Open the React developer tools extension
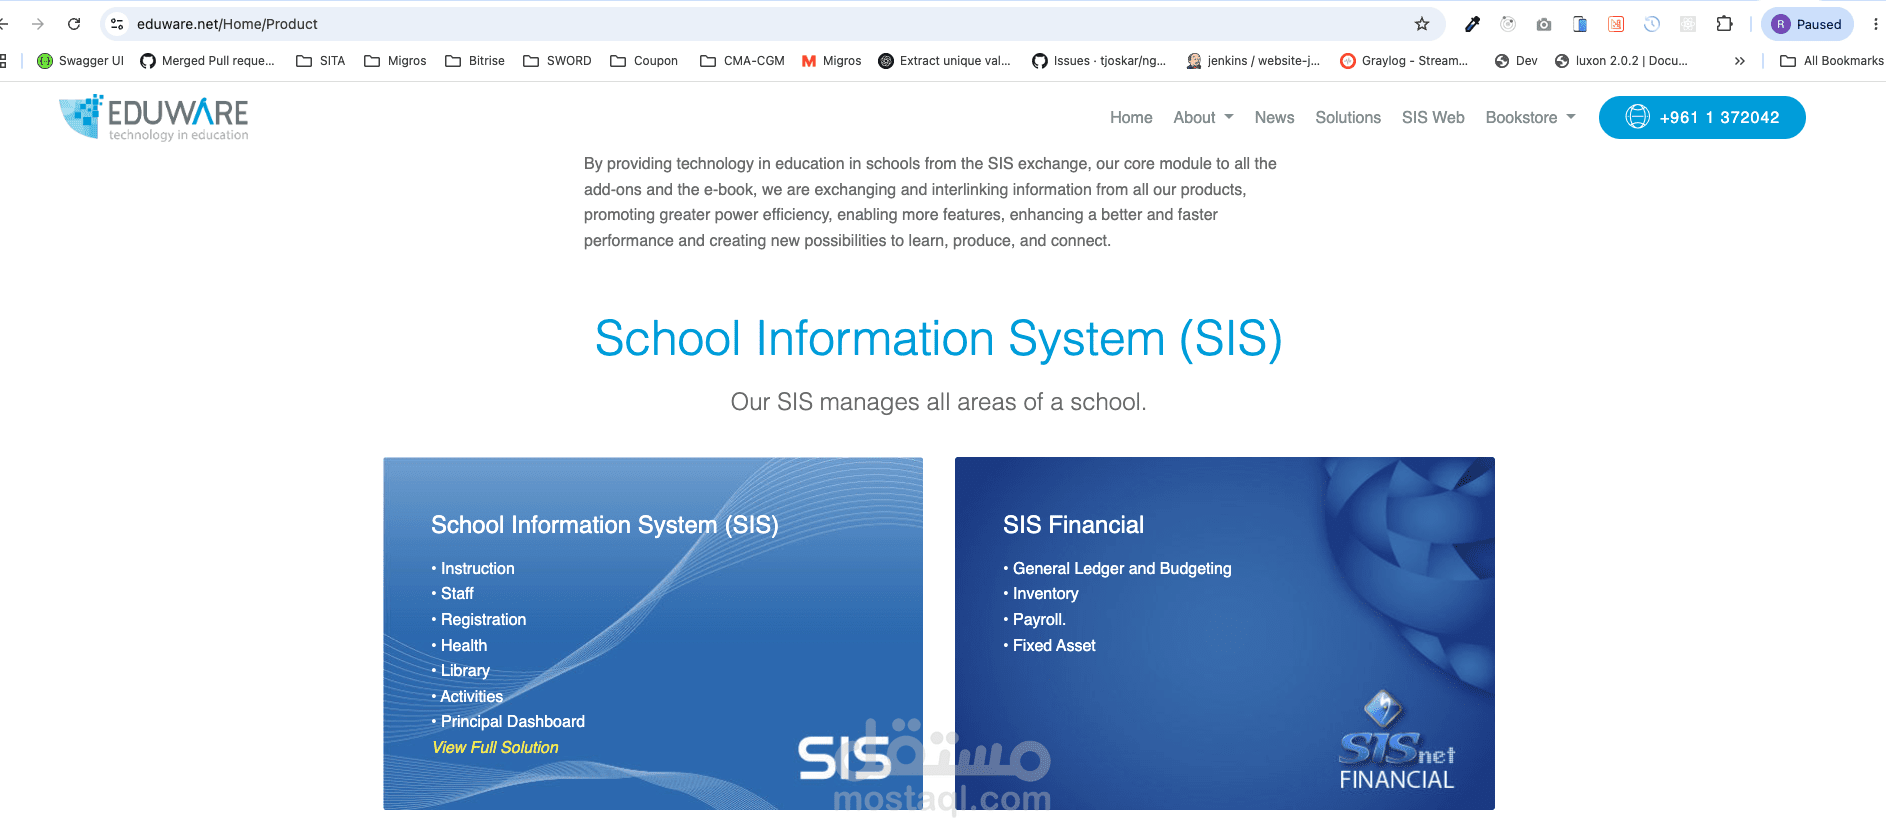The height and width of the screenshot is (835, 1886). point(1688,24)
